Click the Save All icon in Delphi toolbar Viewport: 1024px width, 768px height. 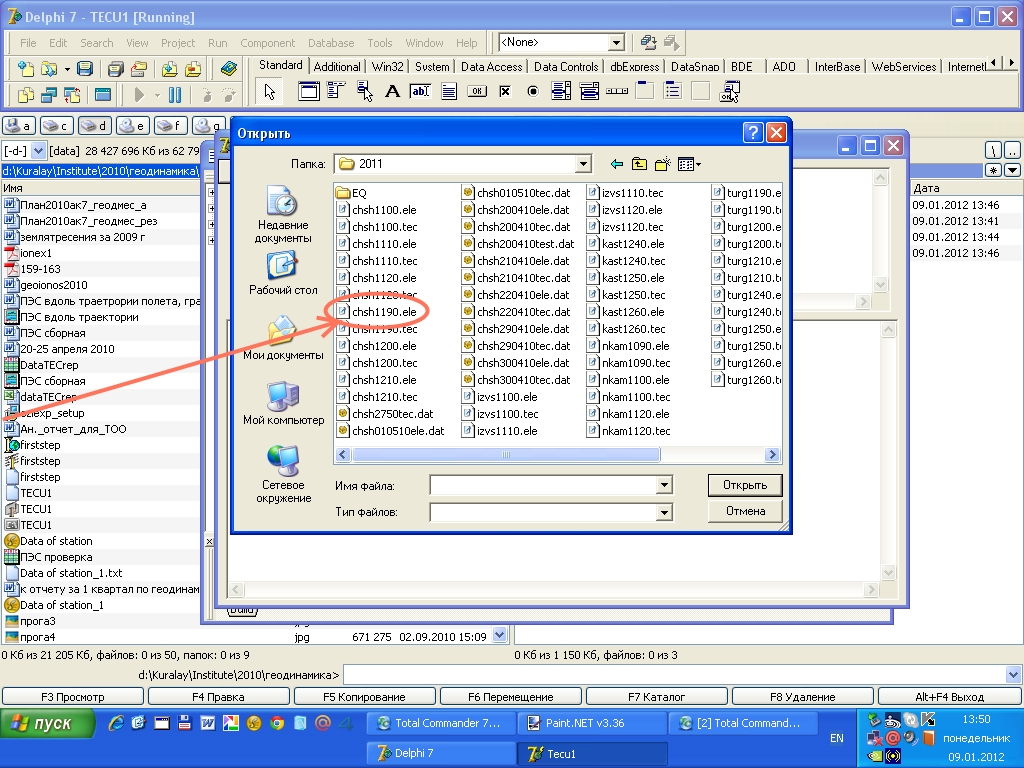pos(116,69)
